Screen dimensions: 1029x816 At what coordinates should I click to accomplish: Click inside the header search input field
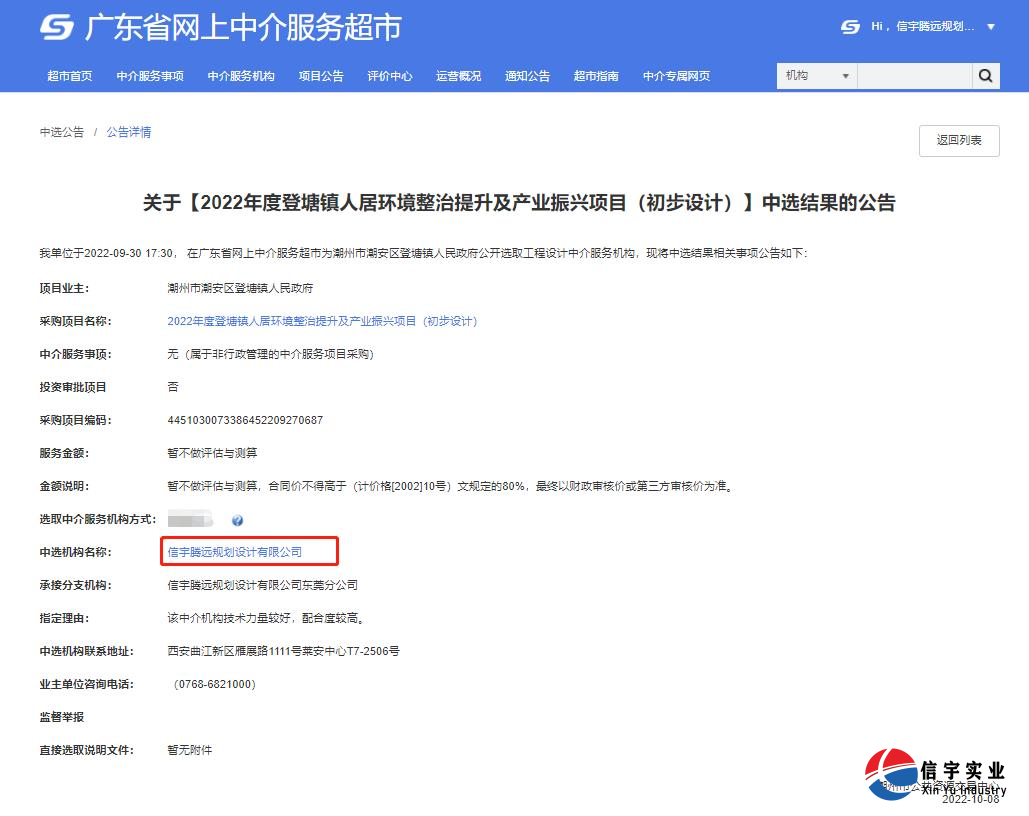click(915, 75)
